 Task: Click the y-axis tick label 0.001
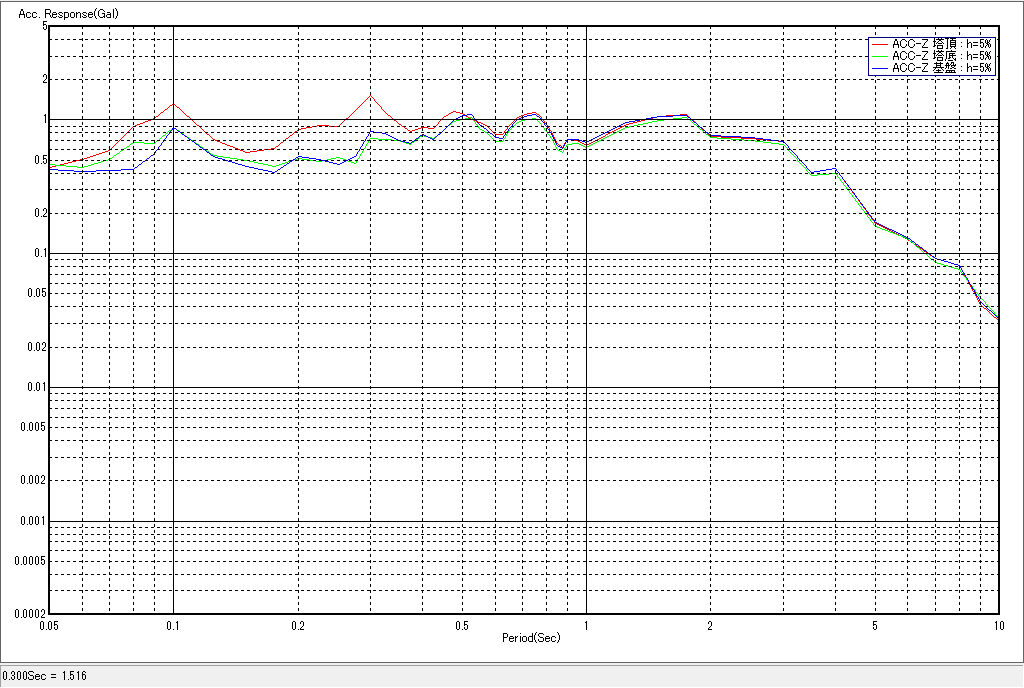33,522
